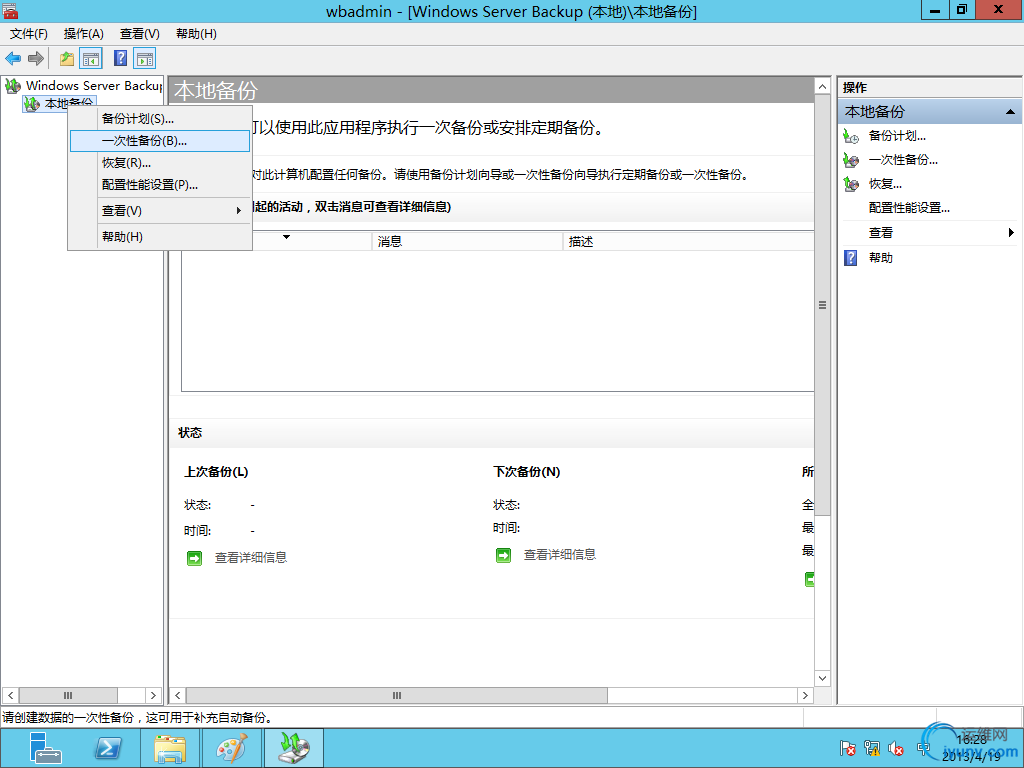Viewport: 1024px width, 768px height.
Task: Click the Back arrow toolbar icon
Action: (x=13, y=59)
